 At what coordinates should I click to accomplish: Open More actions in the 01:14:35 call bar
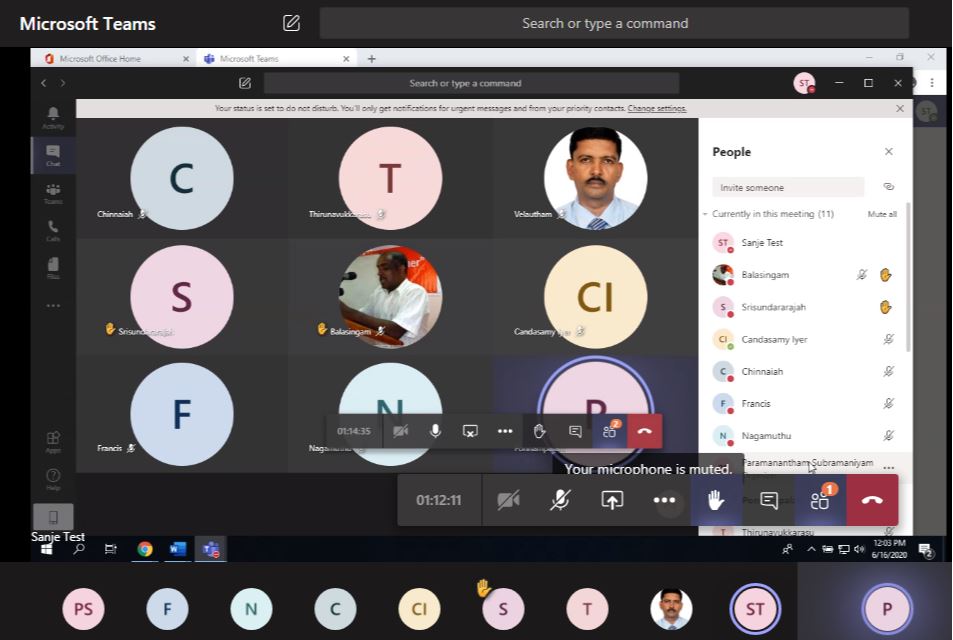pos(505,431)
